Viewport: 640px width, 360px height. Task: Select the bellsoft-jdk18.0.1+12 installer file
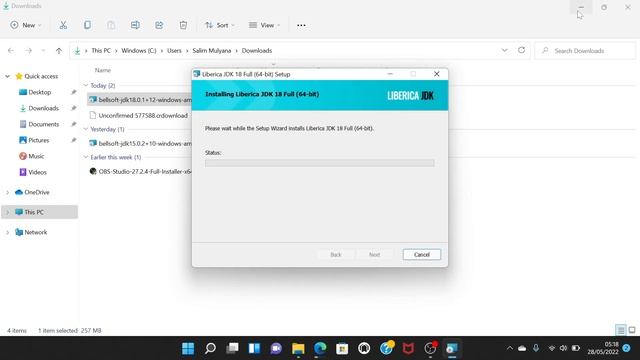[140, 100]
